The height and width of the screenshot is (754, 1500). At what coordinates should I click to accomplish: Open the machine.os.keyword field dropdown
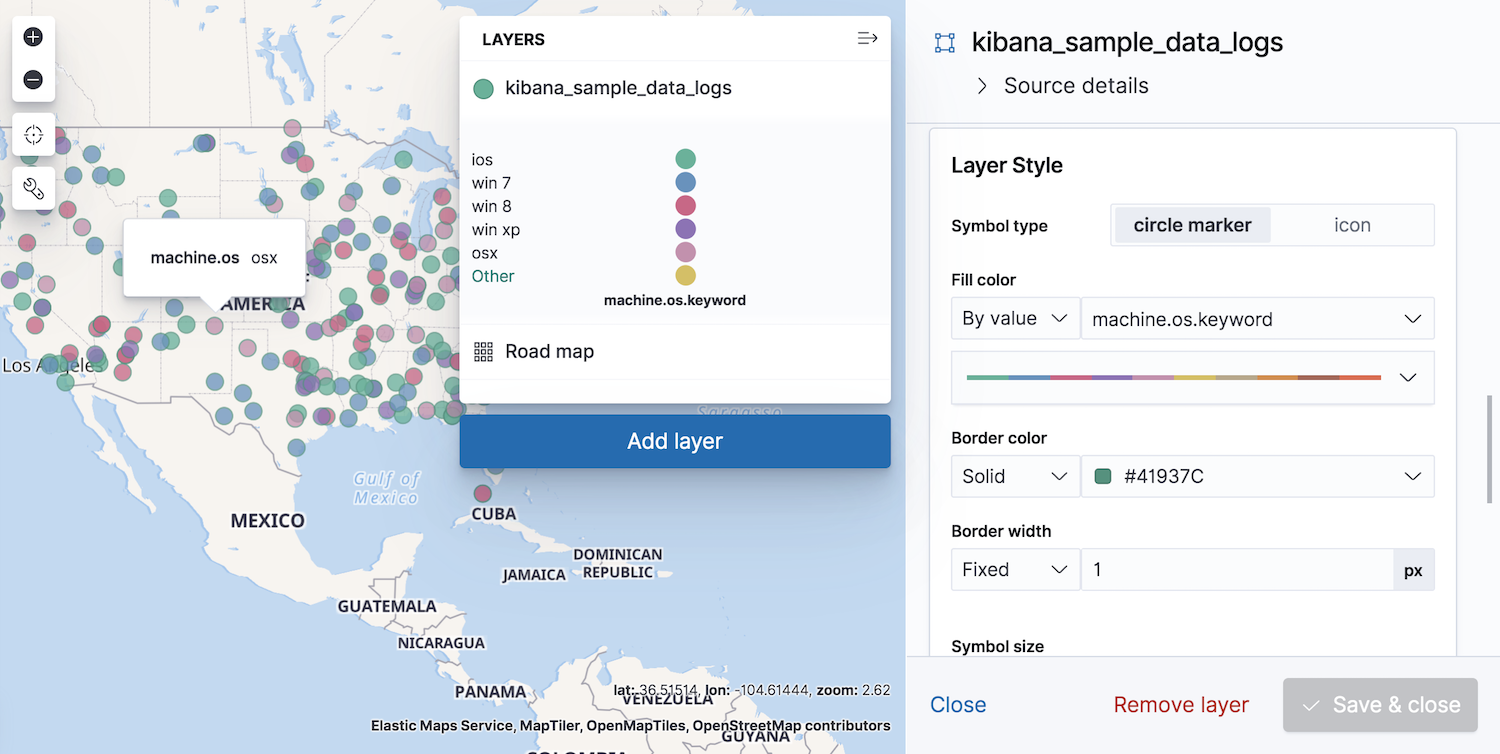[x=1258, y=318]
